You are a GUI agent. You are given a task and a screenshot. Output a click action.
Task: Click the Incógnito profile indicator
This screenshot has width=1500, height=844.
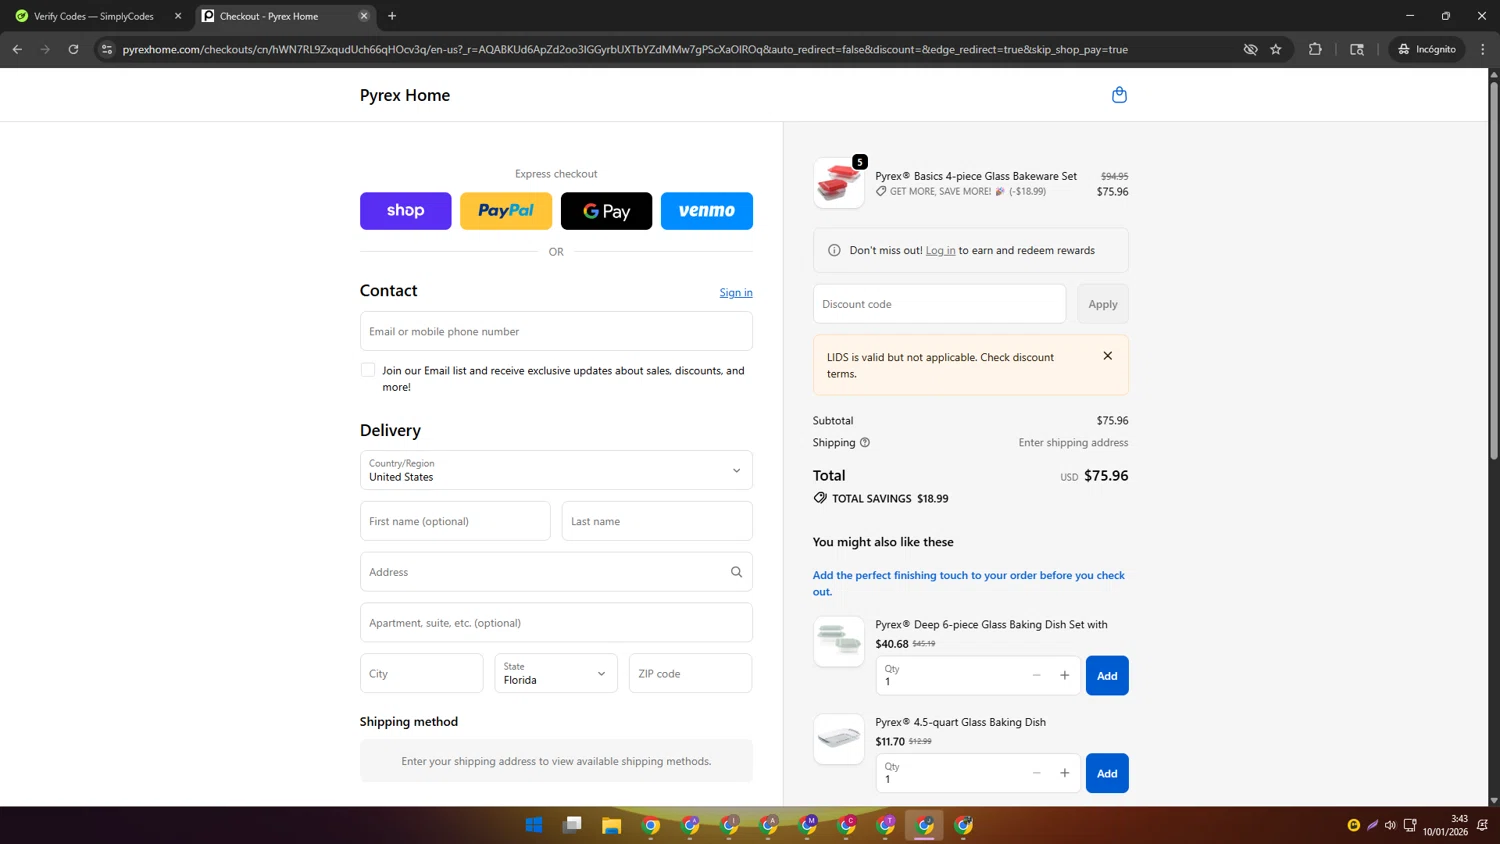tap(1428, 49)
